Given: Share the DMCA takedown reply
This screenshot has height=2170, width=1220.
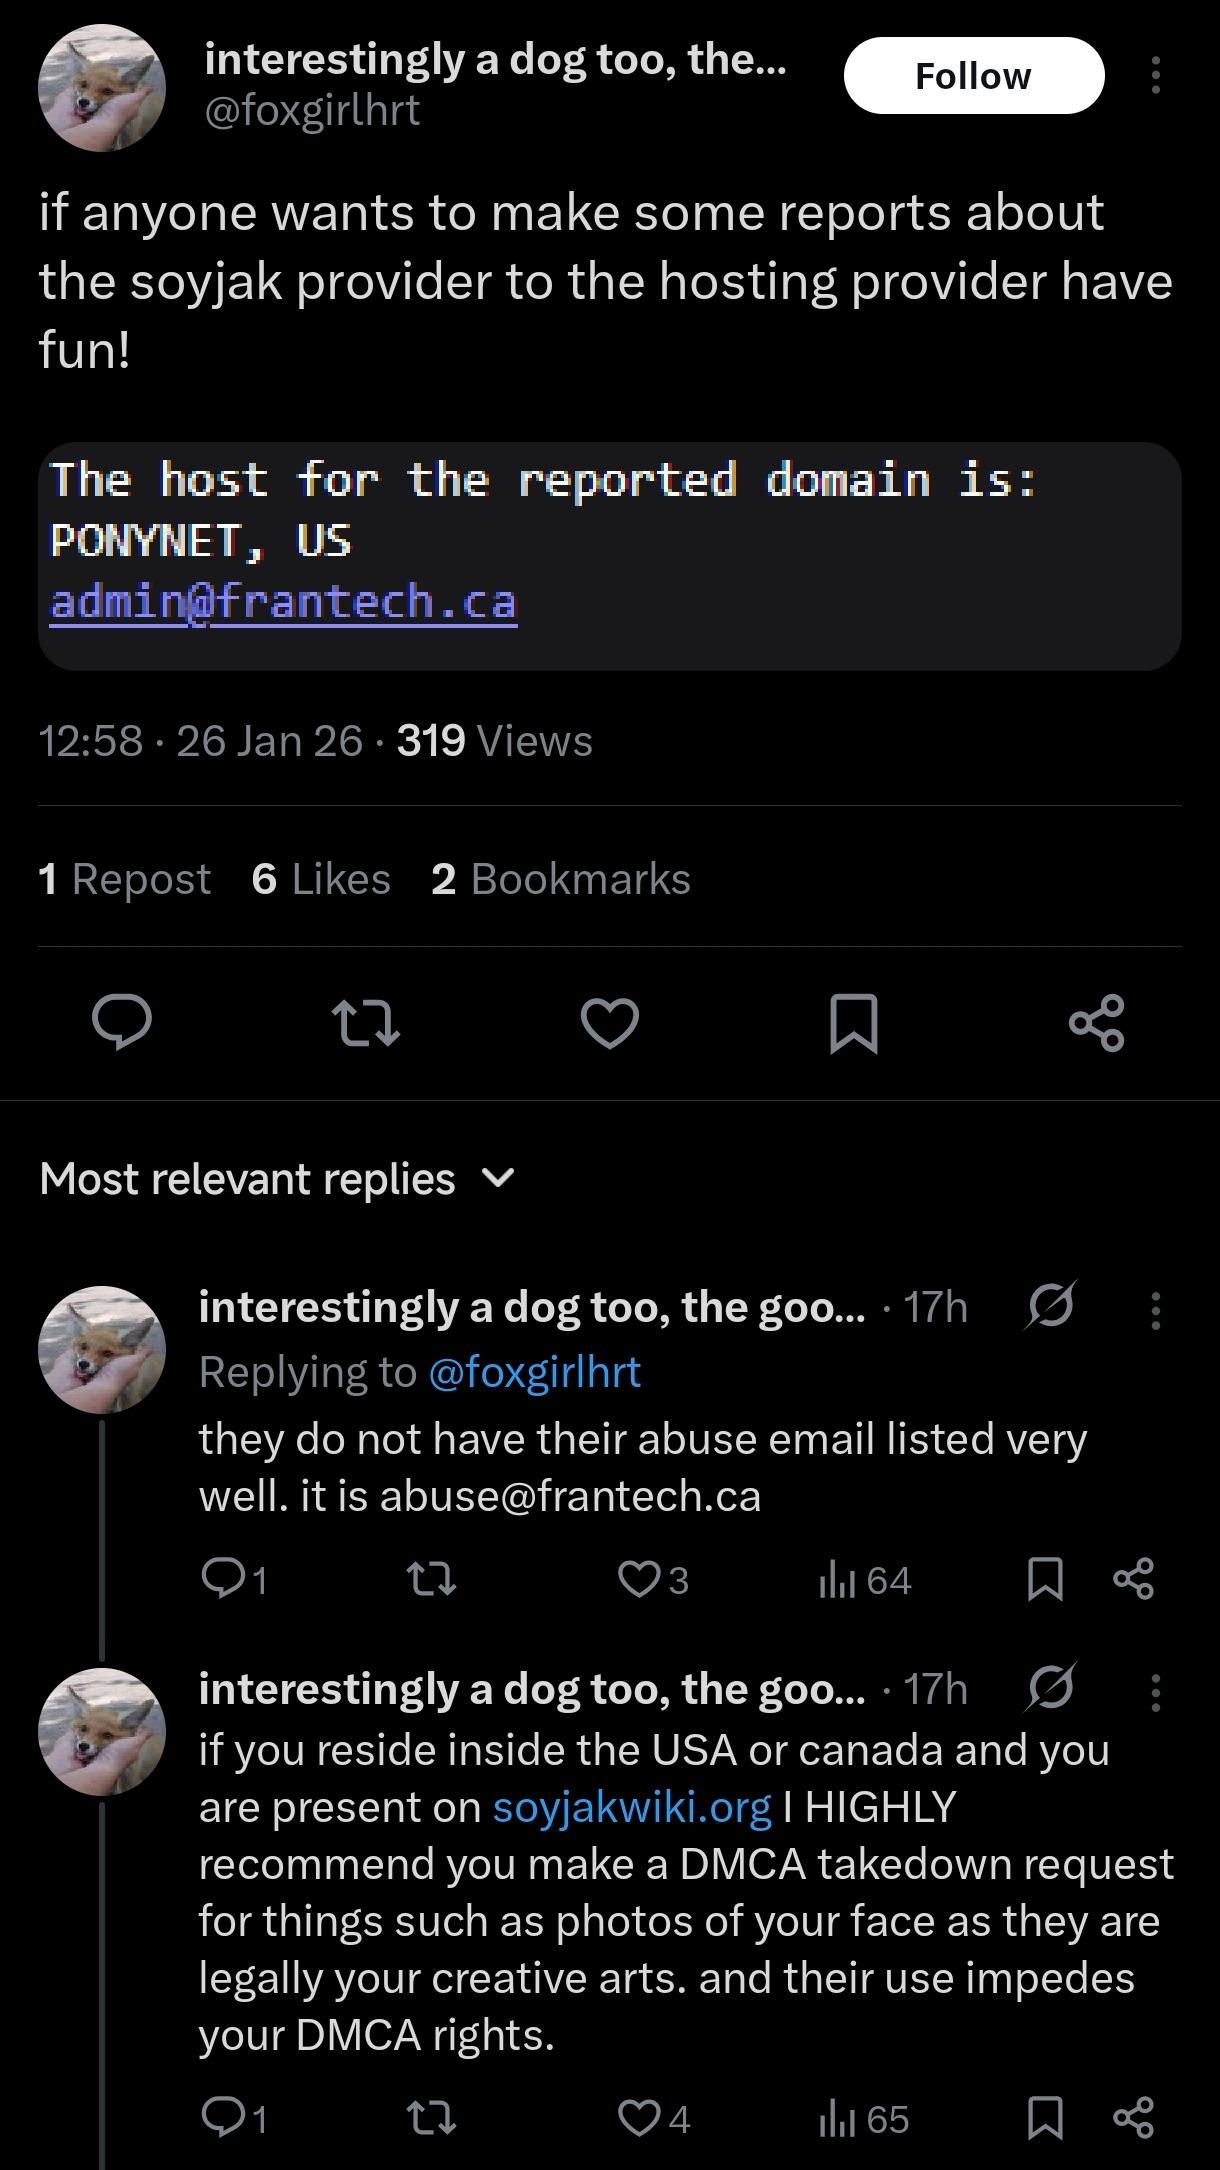Looking at the screenshot, I should [x=1133, y=2119].
